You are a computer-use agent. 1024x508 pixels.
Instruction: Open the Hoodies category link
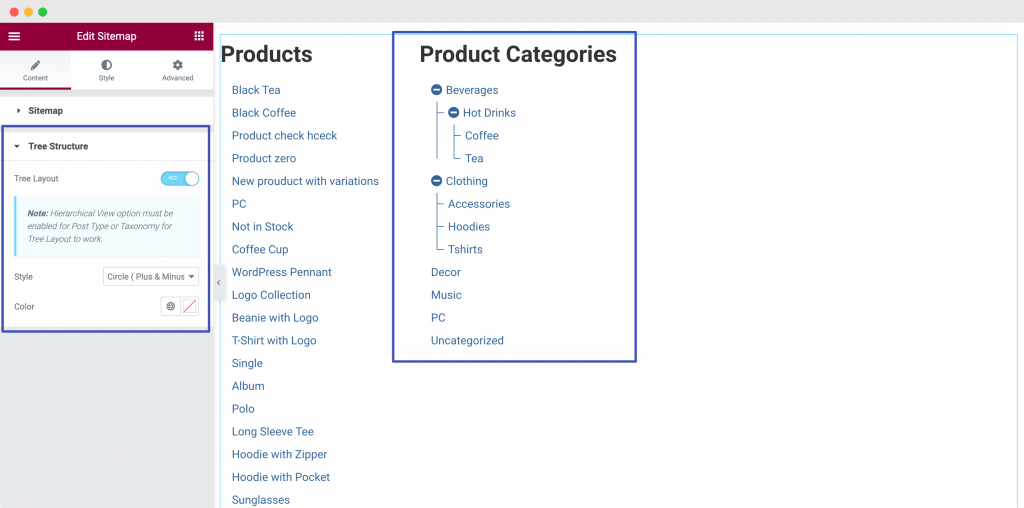pos(469,227)
